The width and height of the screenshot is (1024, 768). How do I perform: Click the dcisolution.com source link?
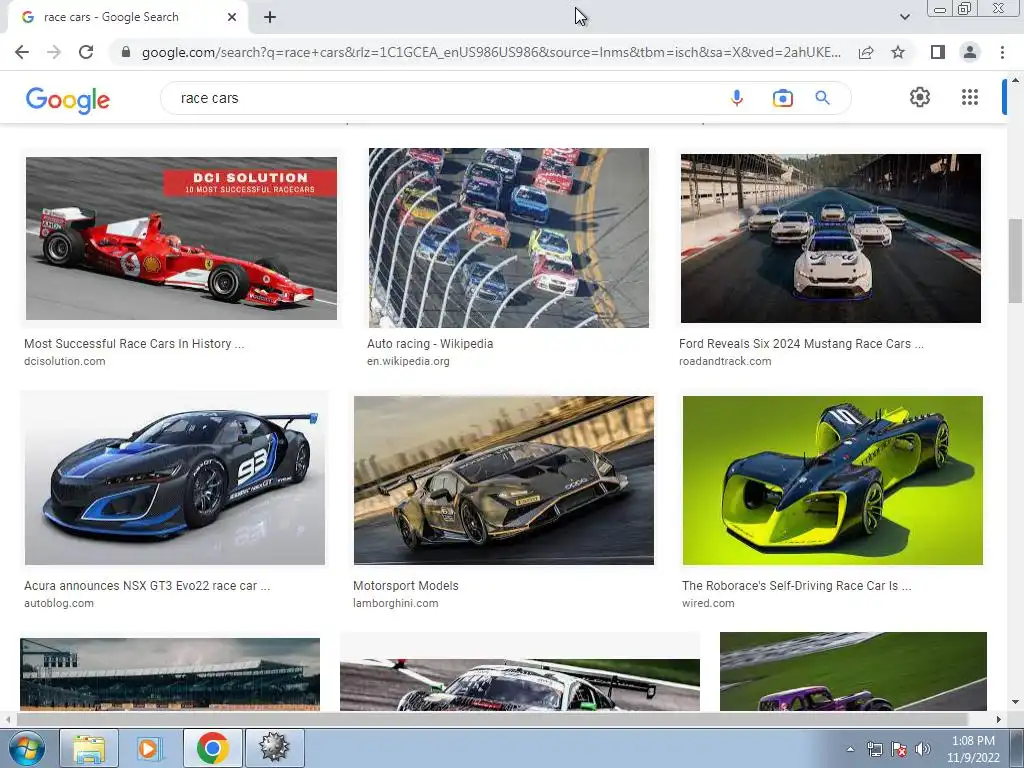pyautogui.click(x=65, y=361)
